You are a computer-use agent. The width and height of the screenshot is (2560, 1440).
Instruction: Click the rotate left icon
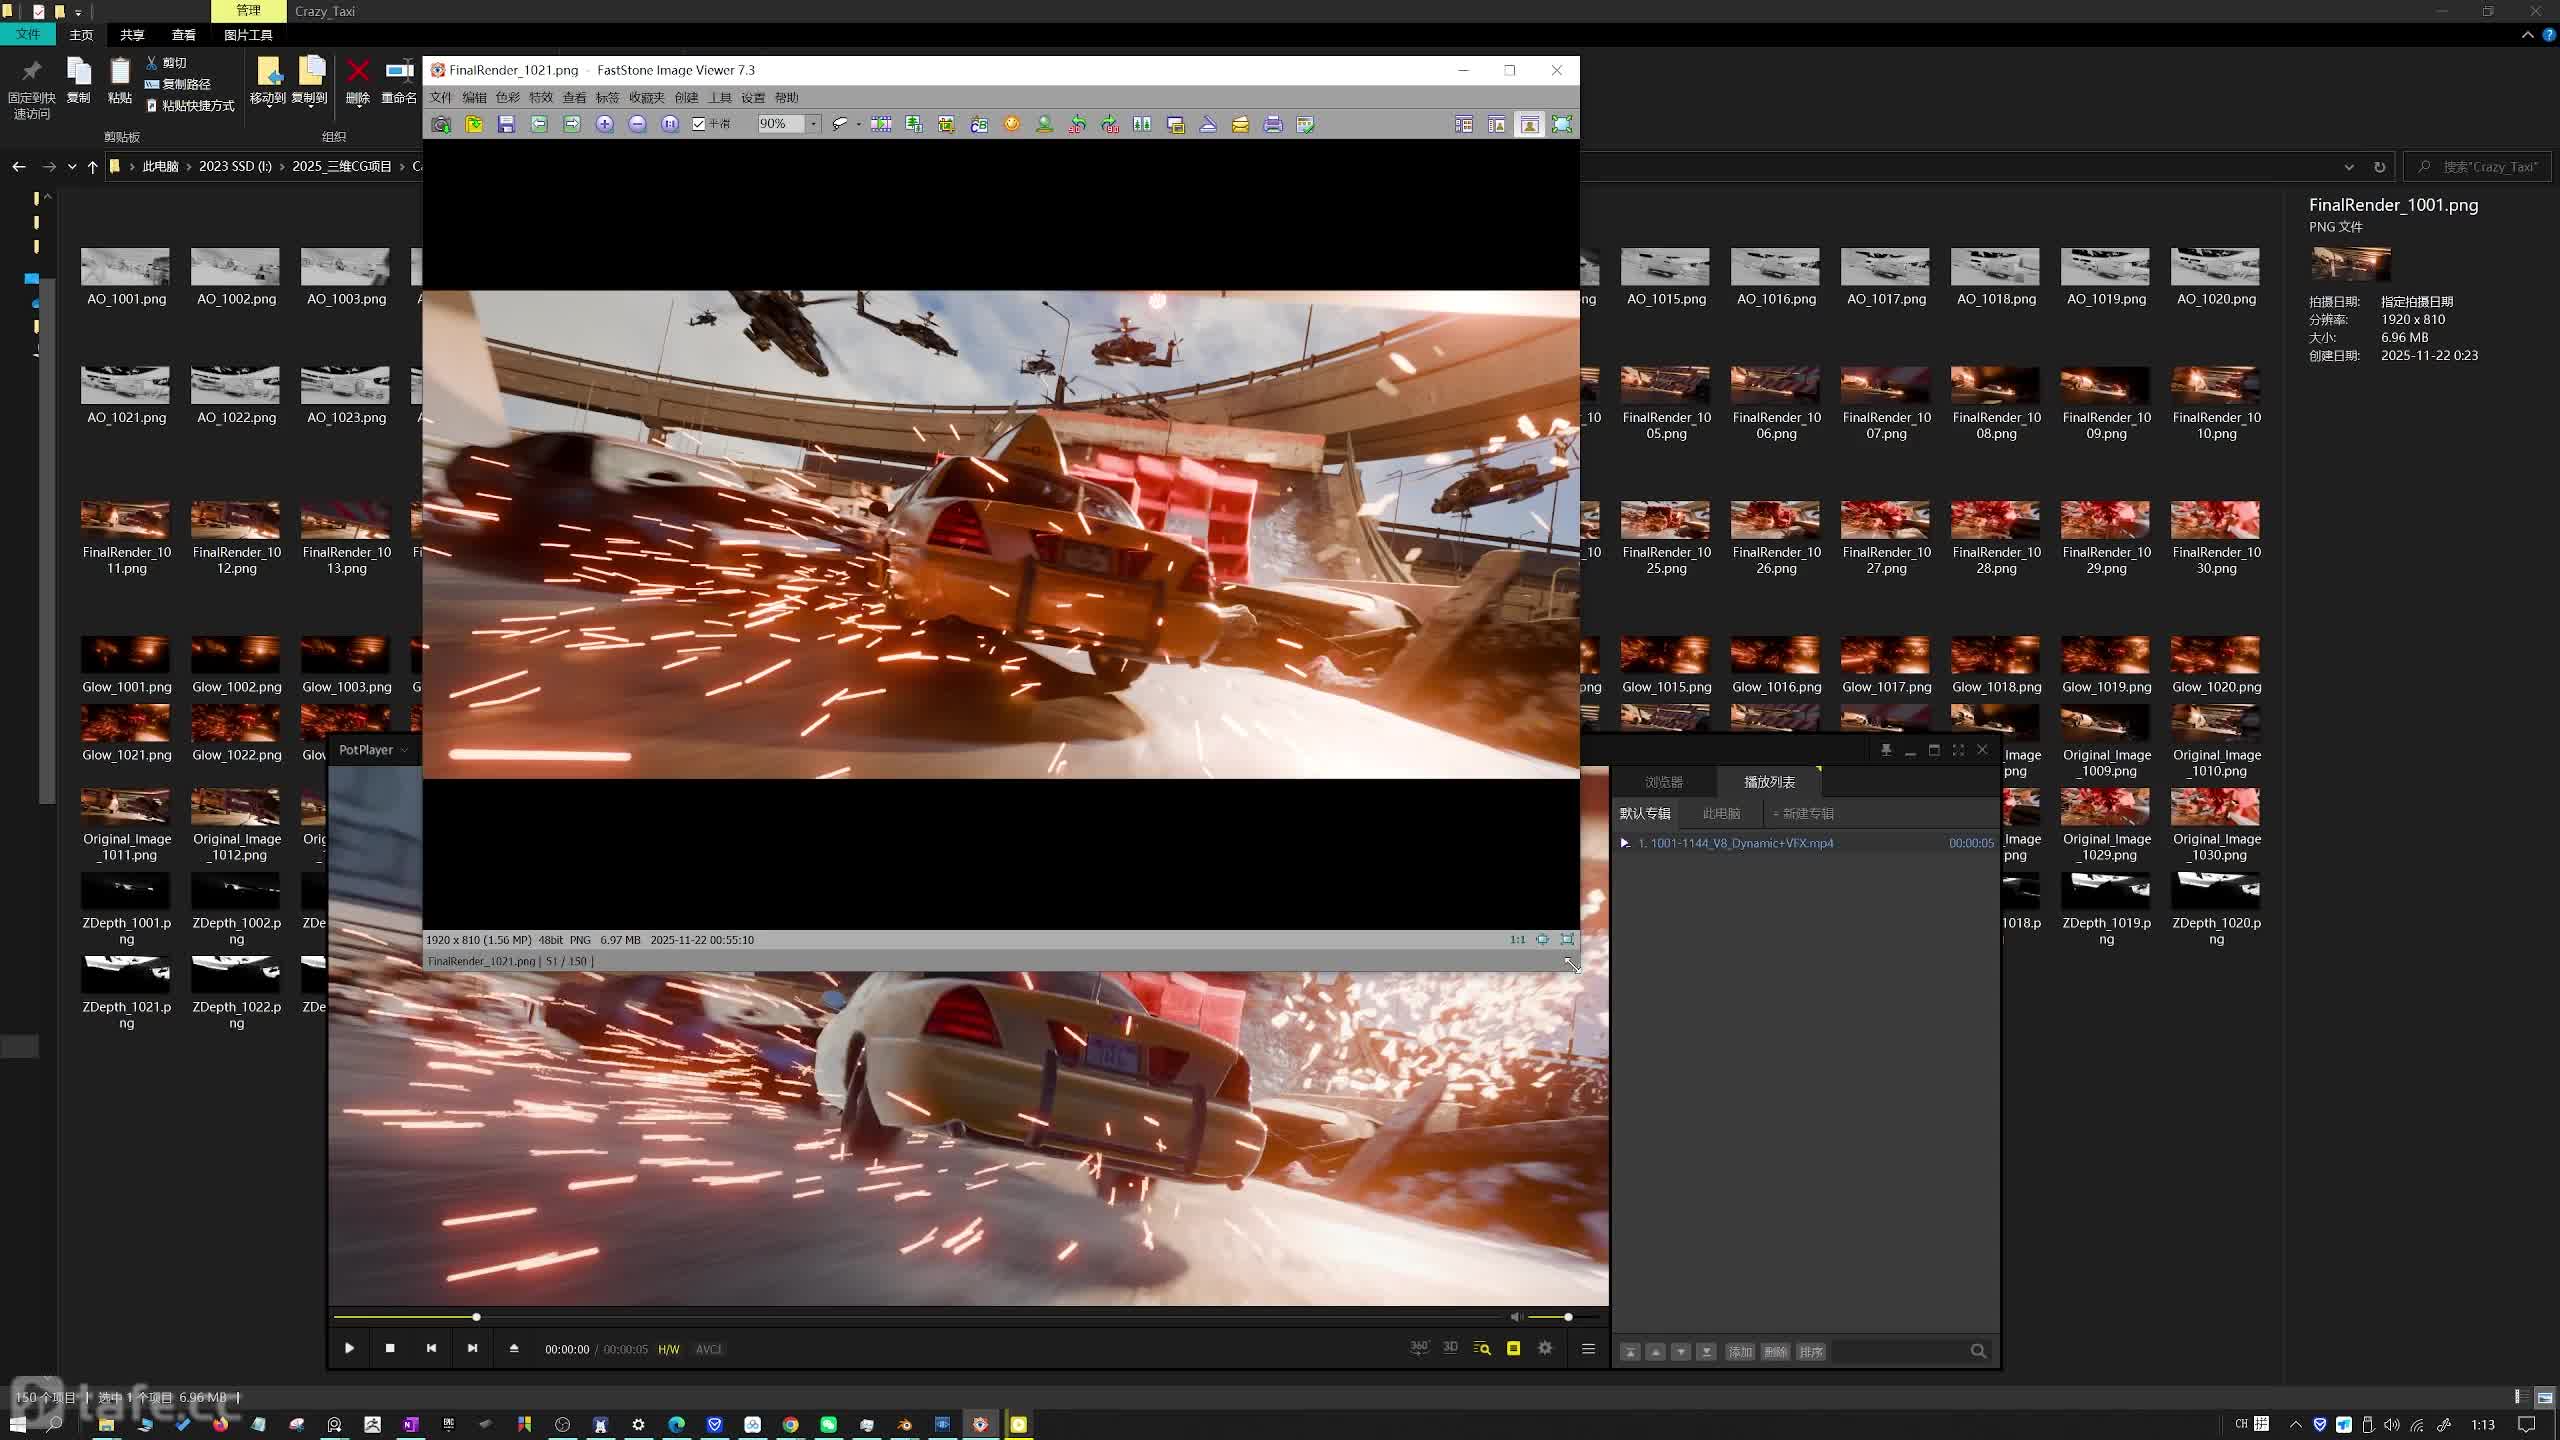point(1077,124)
